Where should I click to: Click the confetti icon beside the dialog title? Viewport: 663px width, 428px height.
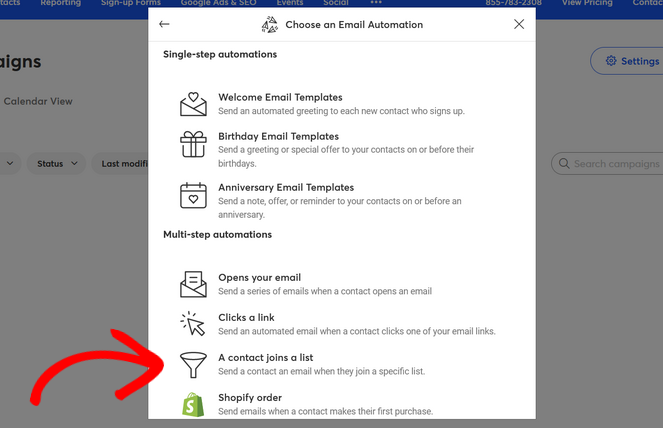click(x=270, y=25)
